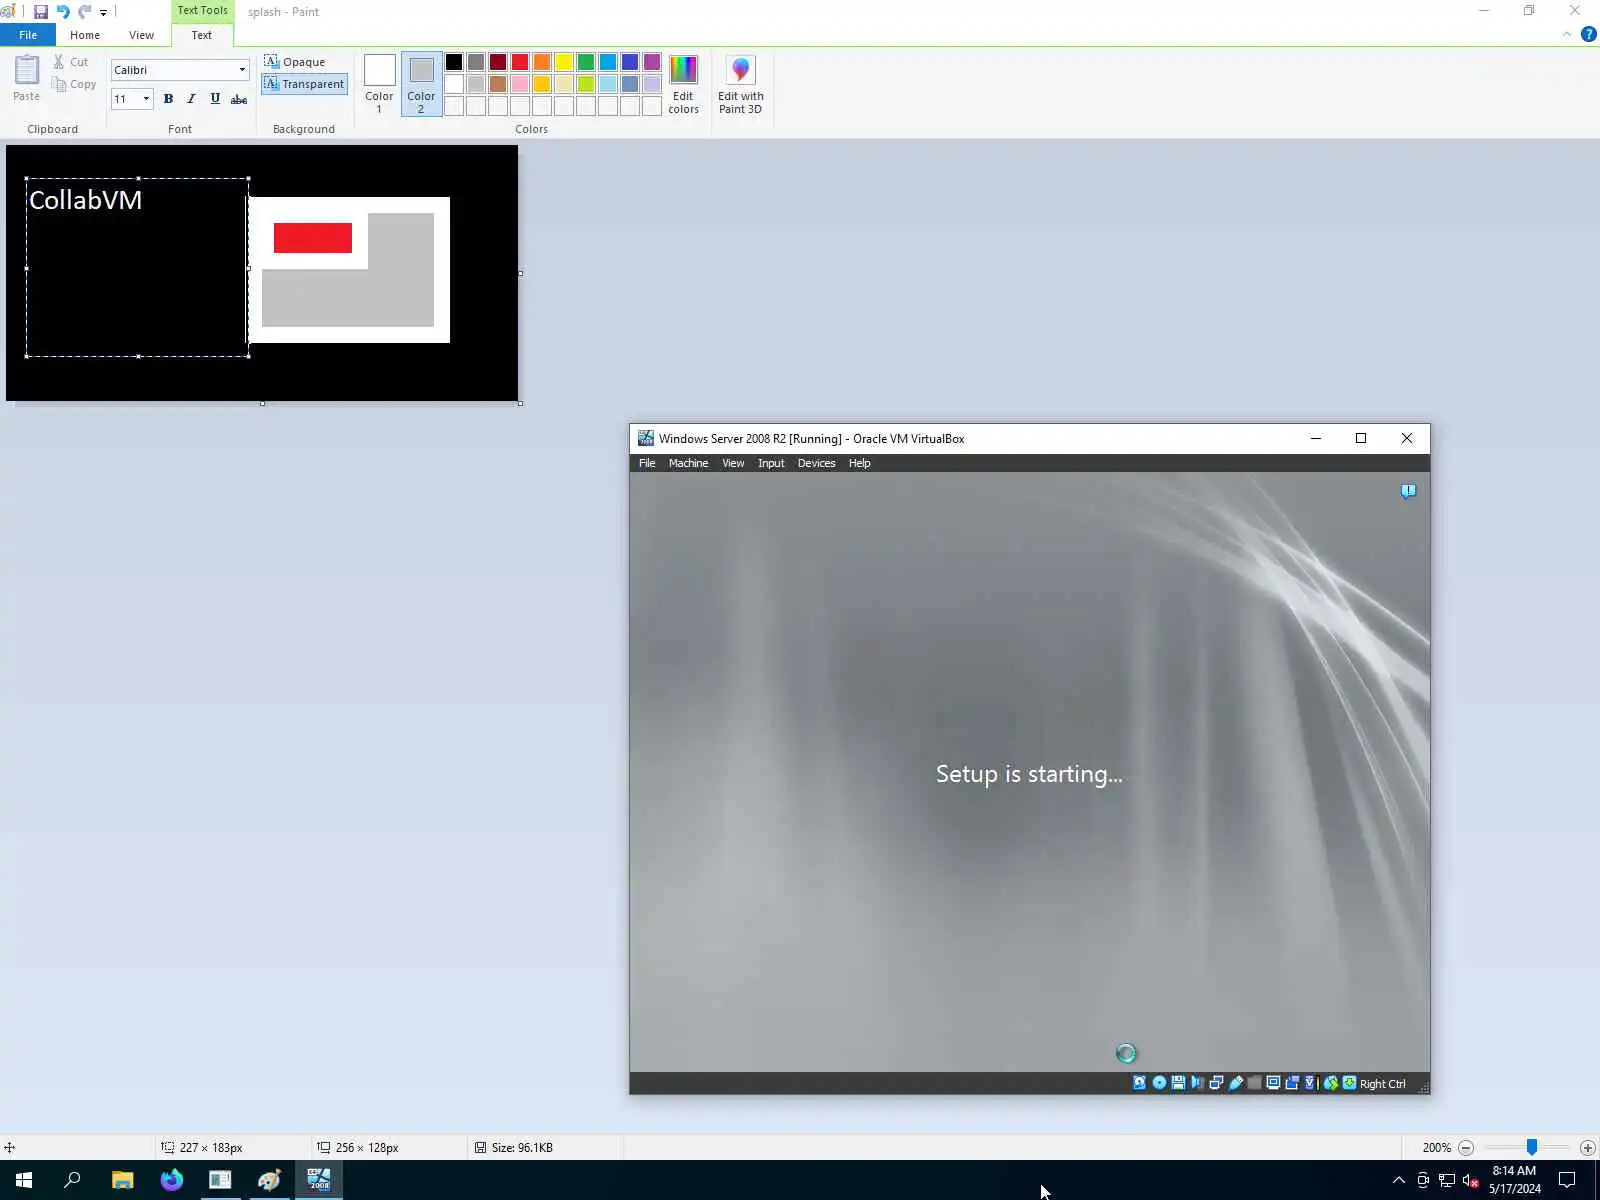Image resolution: width=1600 pixels, height=1200 pixels.
Task: Click the display indicator in VirtualBox status bar
Action: 1273,1083
